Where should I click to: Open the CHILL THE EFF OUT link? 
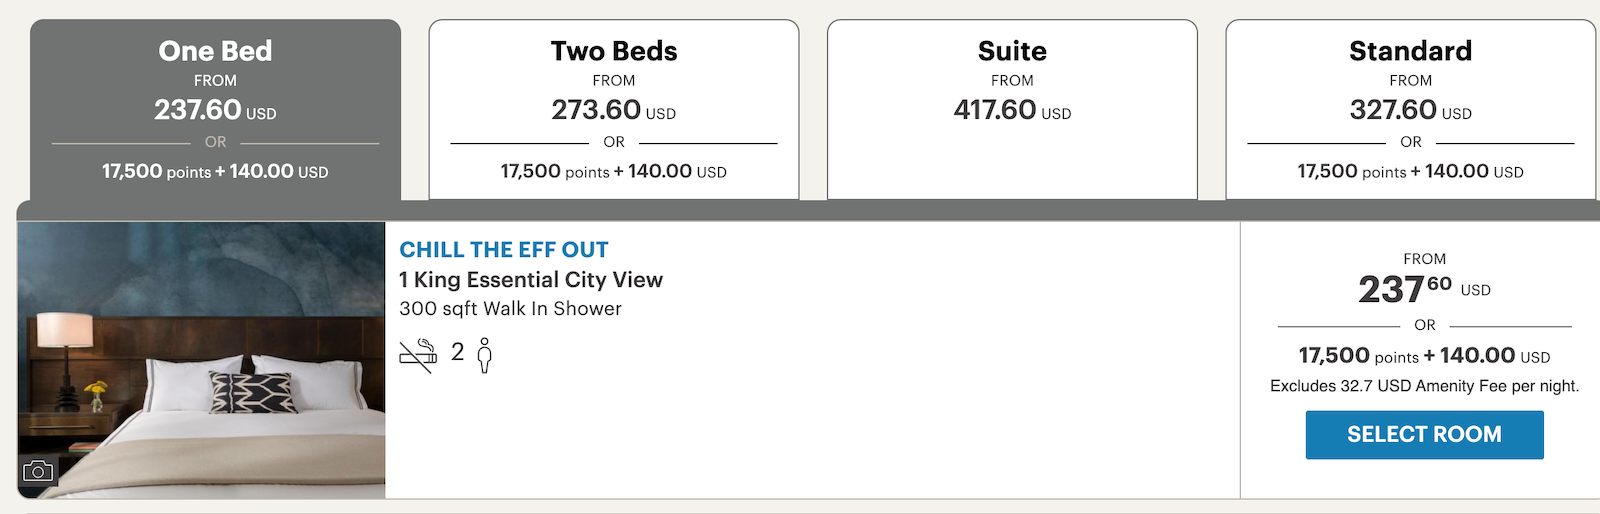click(504, 250)
